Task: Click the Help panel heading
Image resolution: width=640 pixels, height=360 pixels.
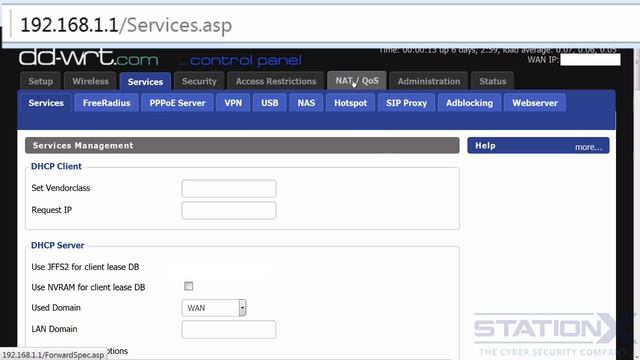Action: point(485,145)
